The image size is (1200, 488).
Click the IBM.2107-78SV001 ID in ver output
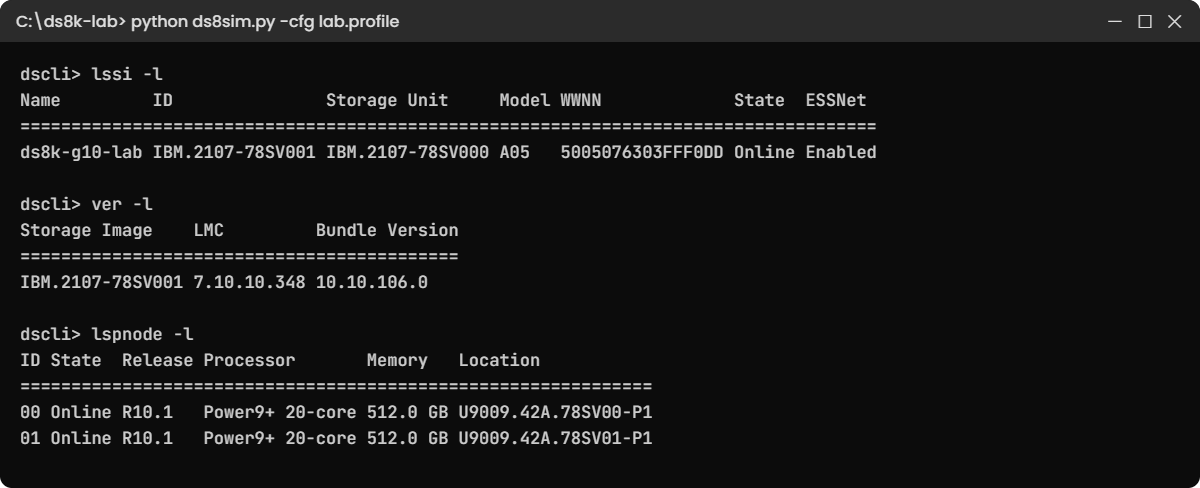[x=101, y=282]
